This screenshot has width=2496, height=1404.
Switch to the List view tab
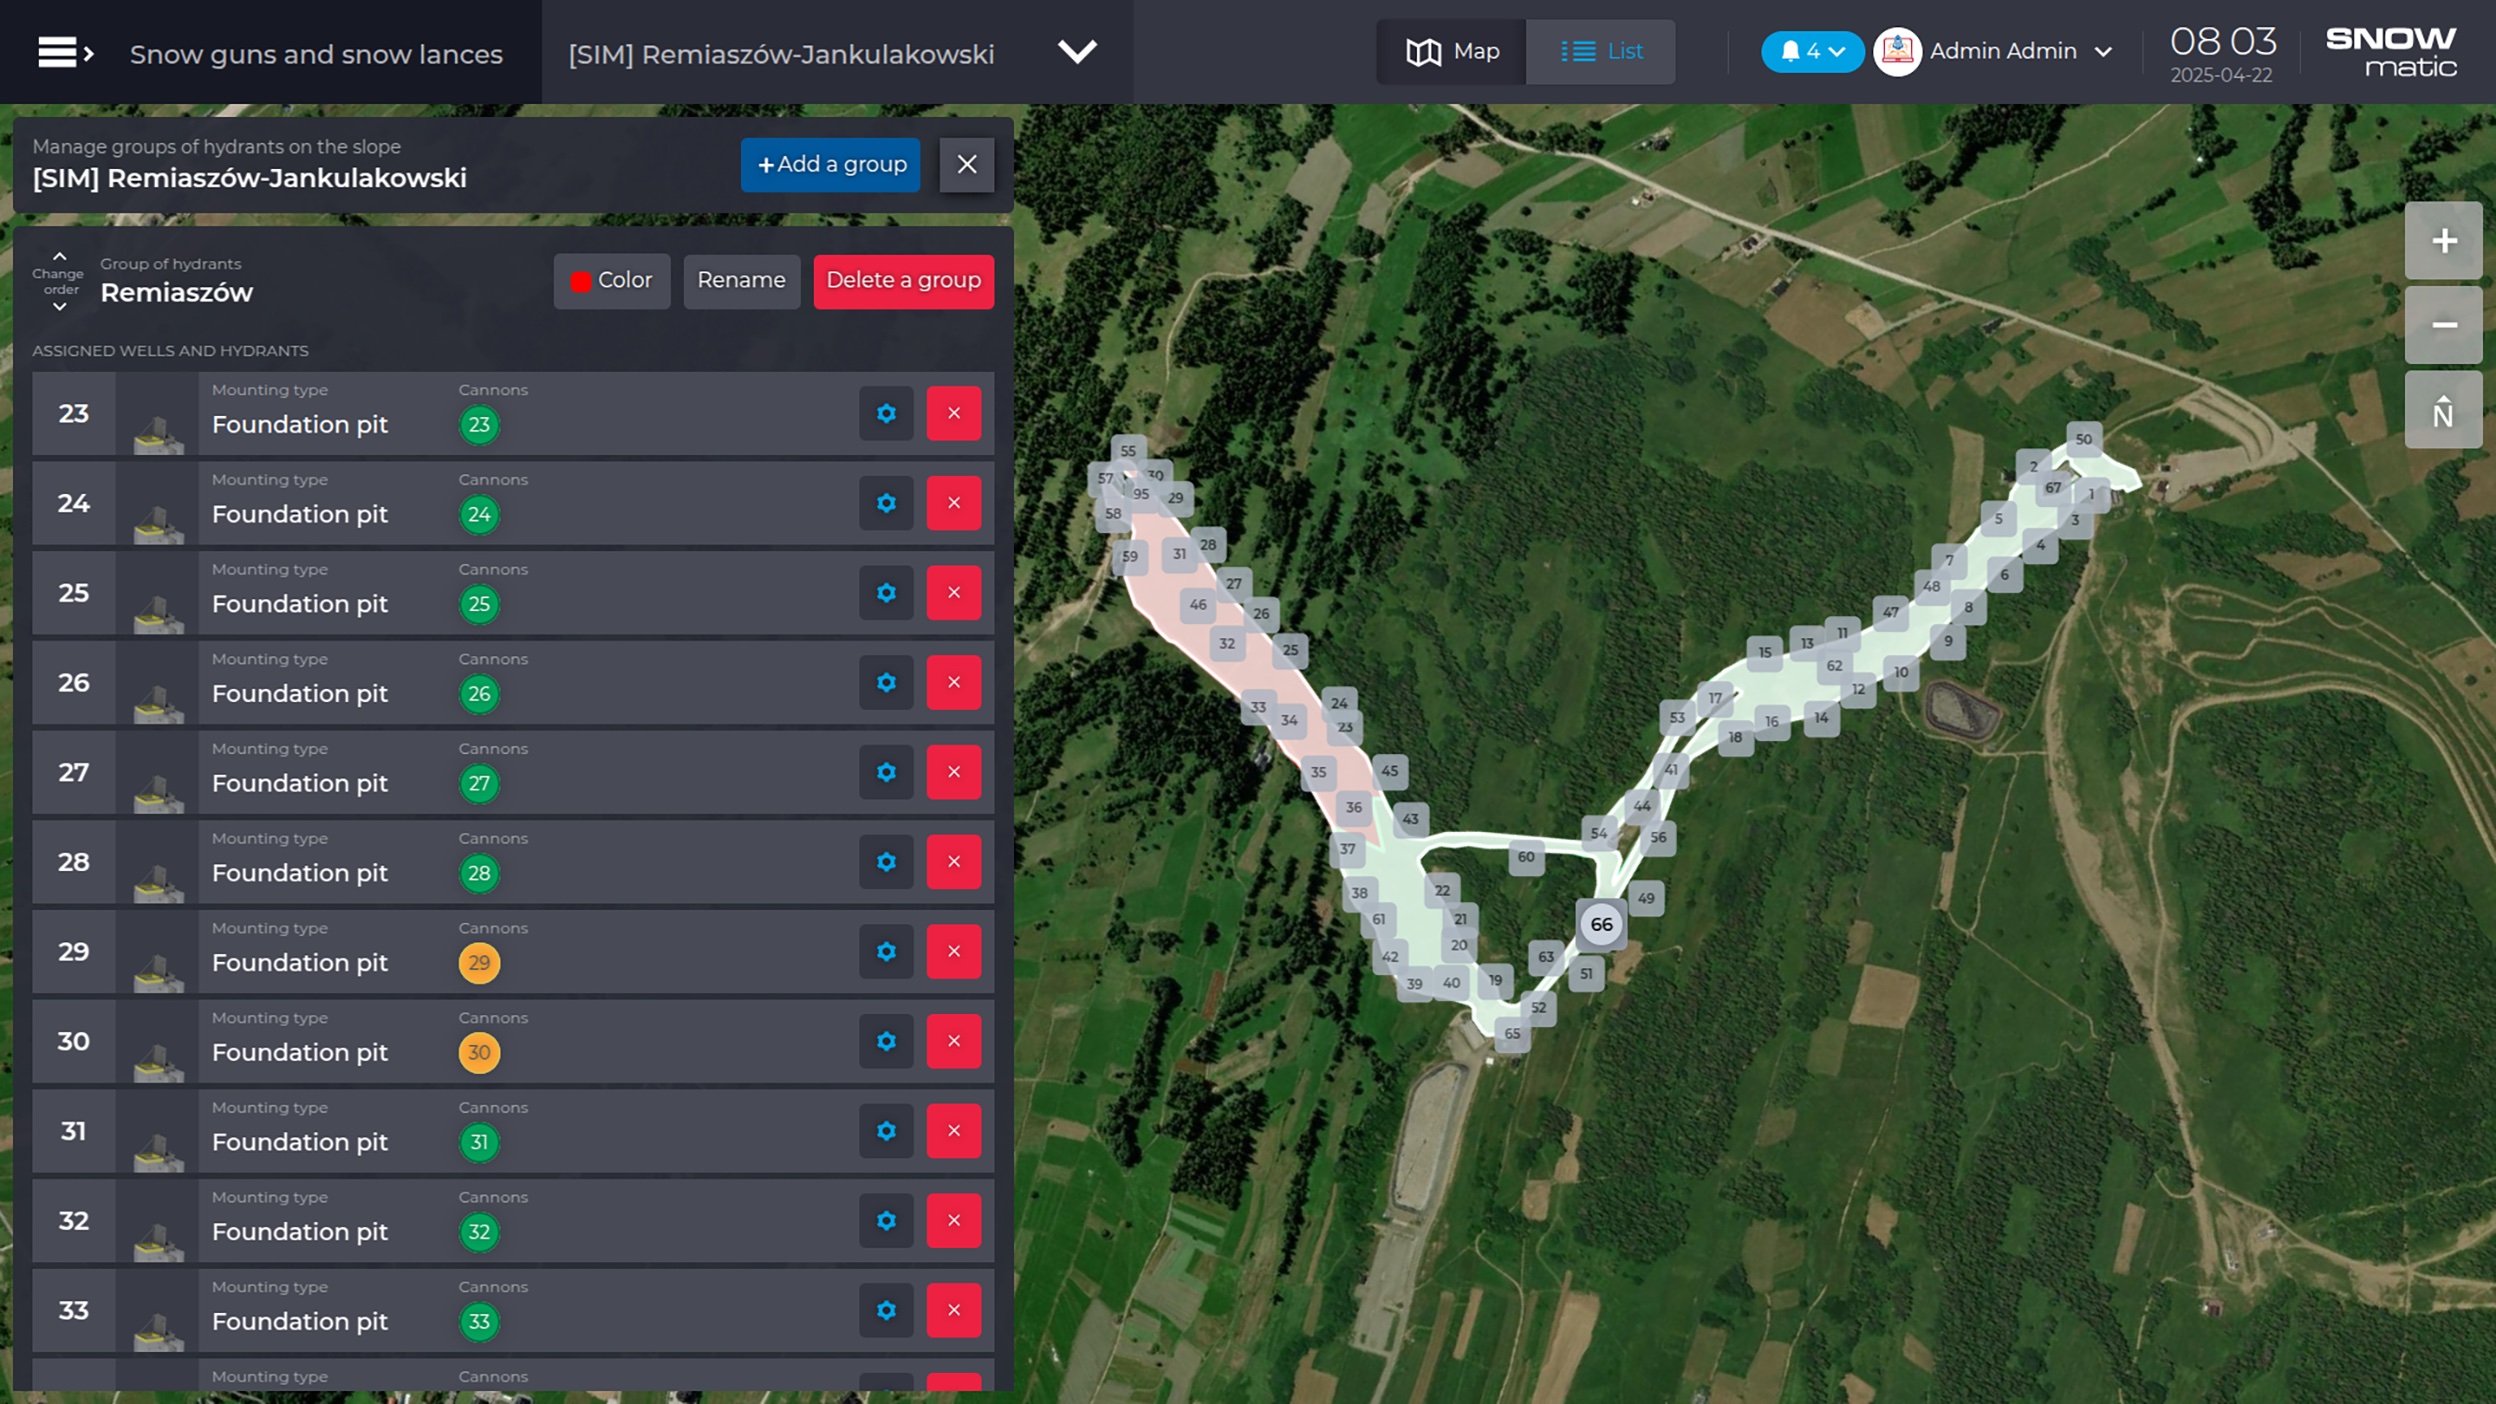(1601, 51)
